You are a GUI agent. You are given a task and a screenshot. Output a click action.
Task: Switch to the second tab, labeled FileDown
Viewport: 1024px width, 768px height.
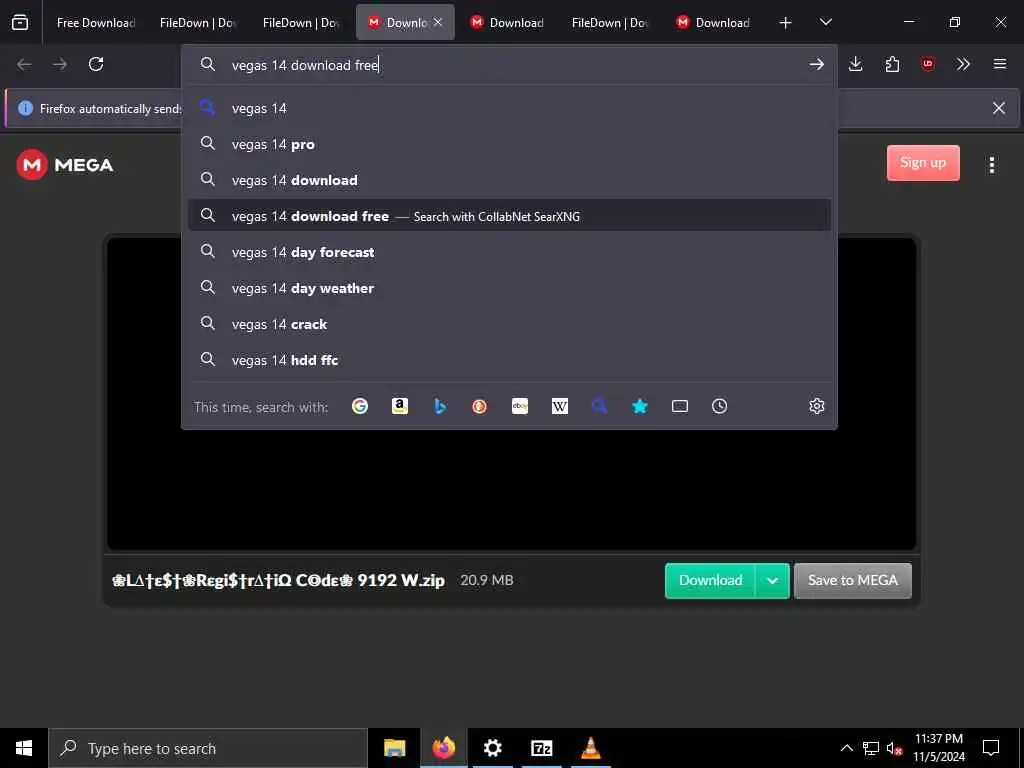198,22
